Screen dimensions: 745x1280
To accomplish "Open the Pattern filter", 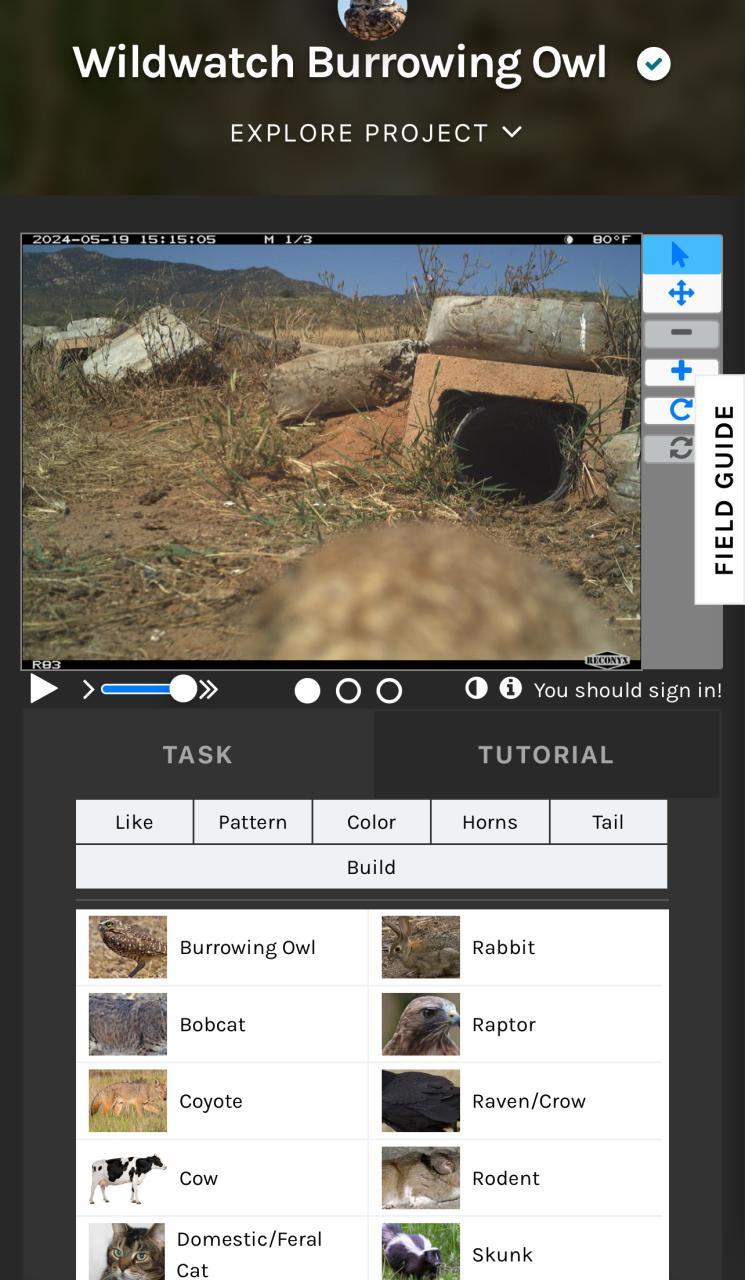I will click(x=253, y=822).
